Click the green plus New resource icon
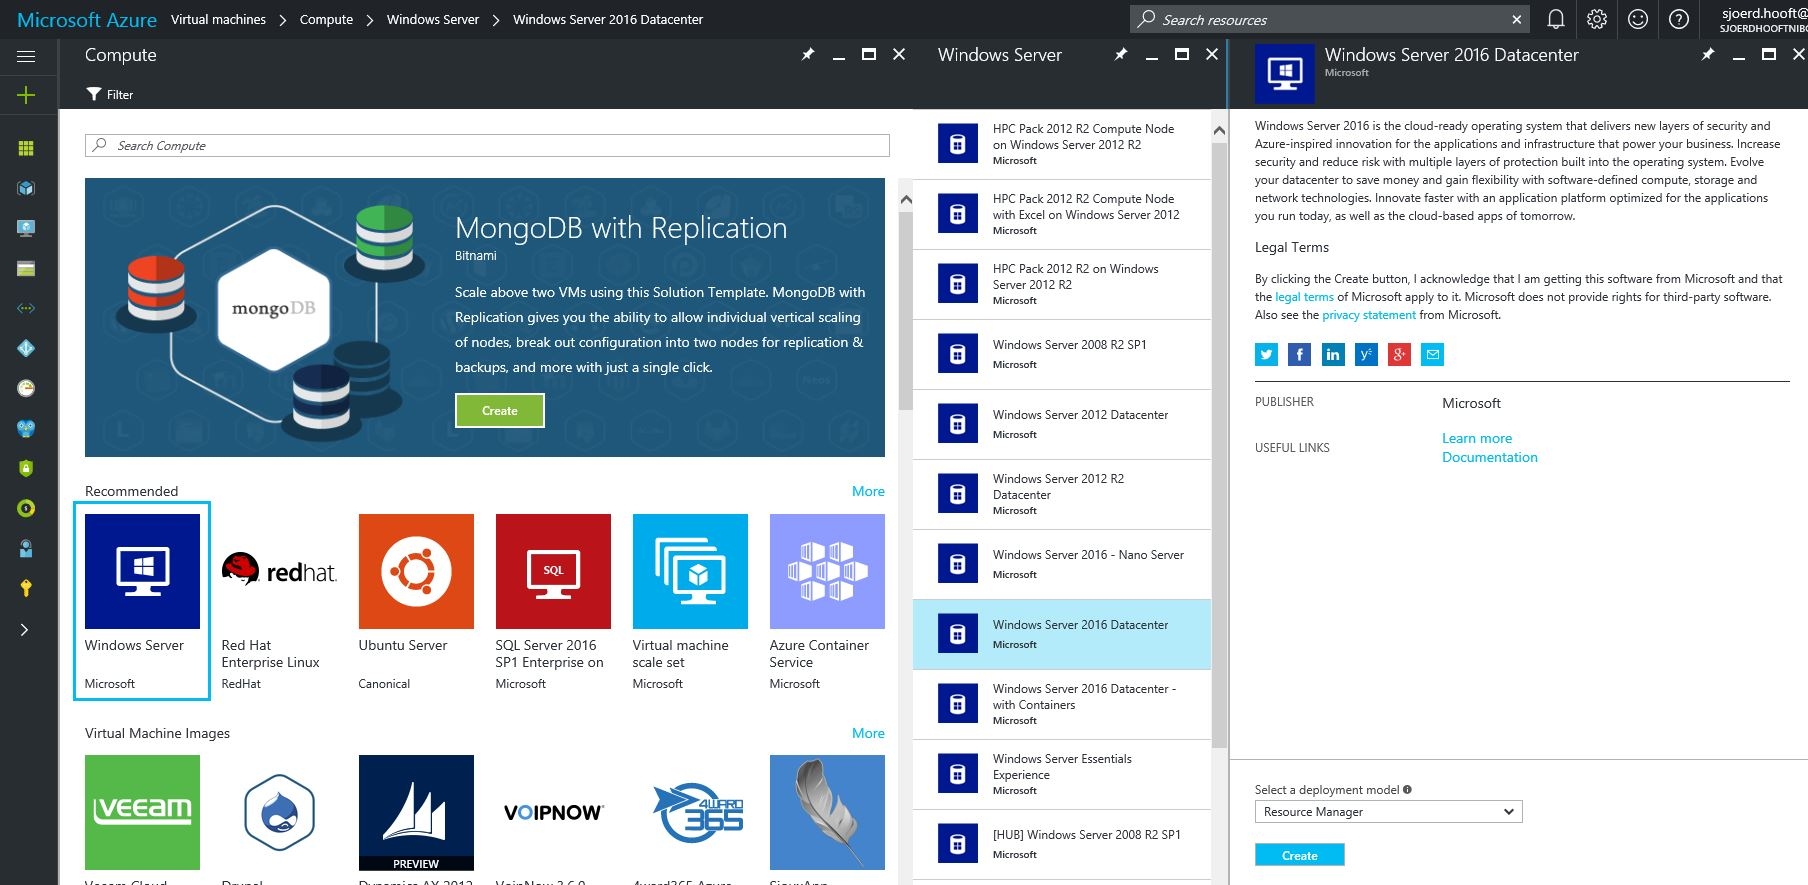The height and width of the screenshot is (885, 1808). pyautogui.click(x=26, y=95)
